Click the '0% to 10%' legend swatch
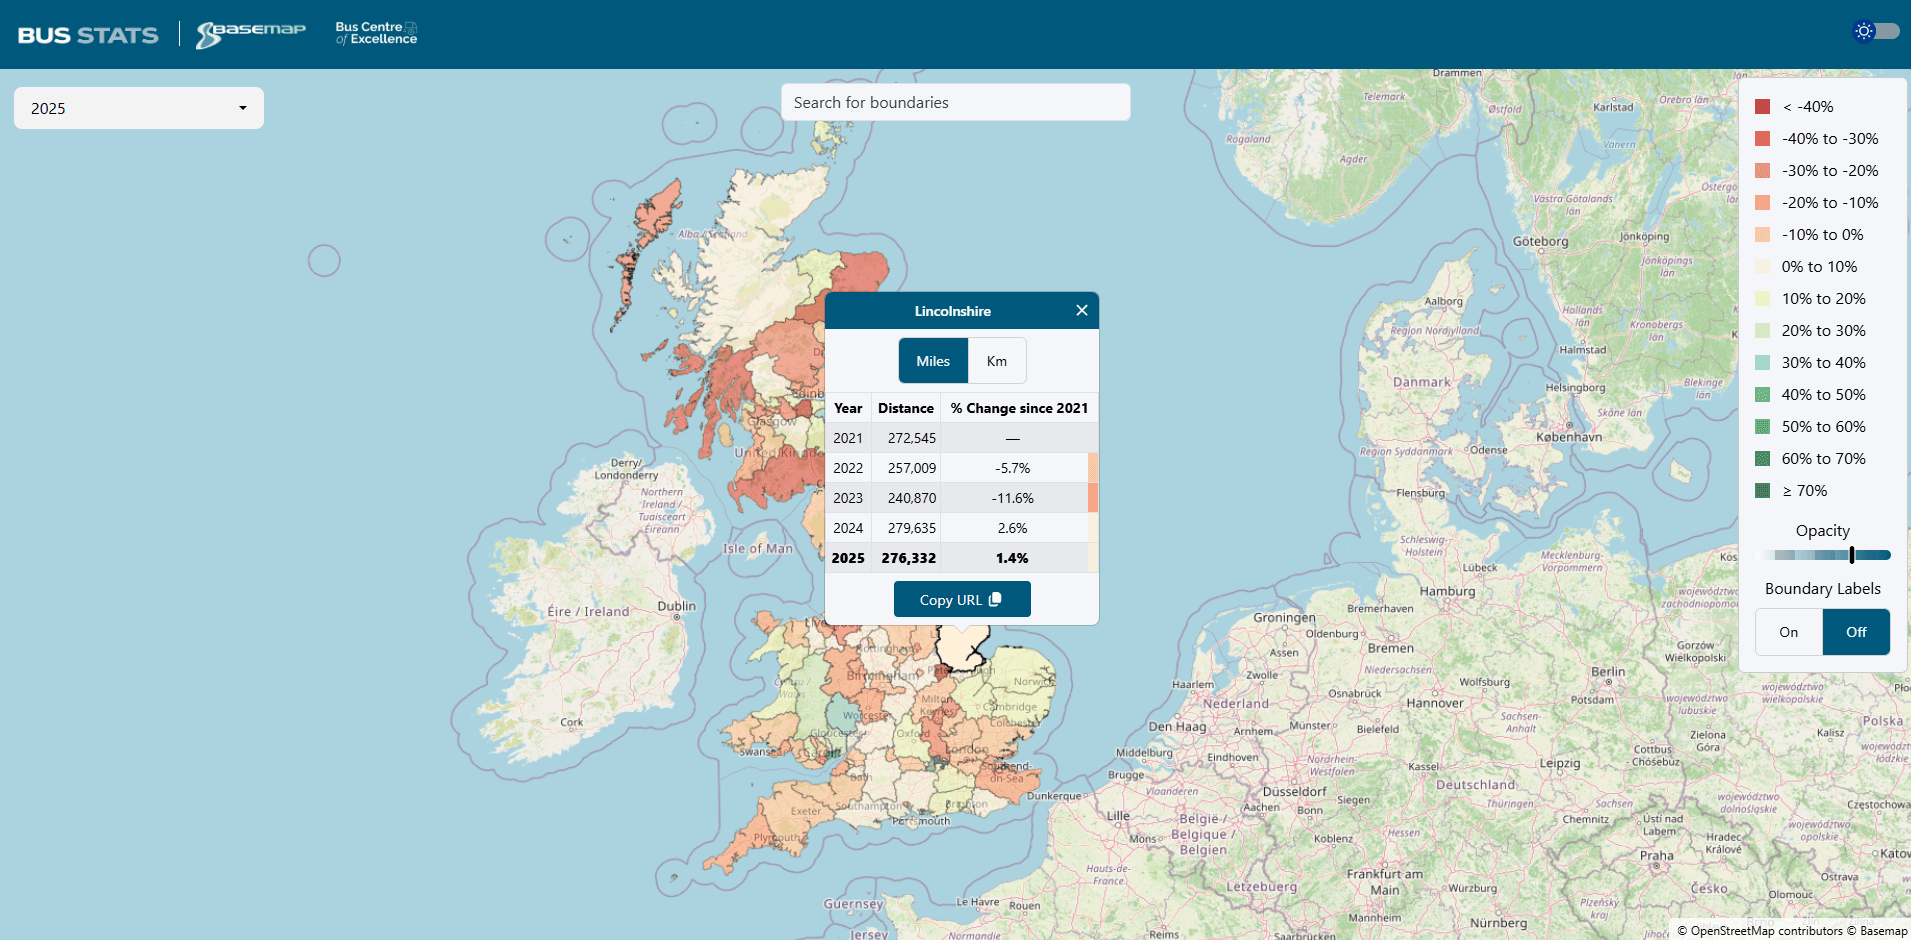Image resolution: width=1911 pixels, height=940 pixels. click(x=1762, y=267)
